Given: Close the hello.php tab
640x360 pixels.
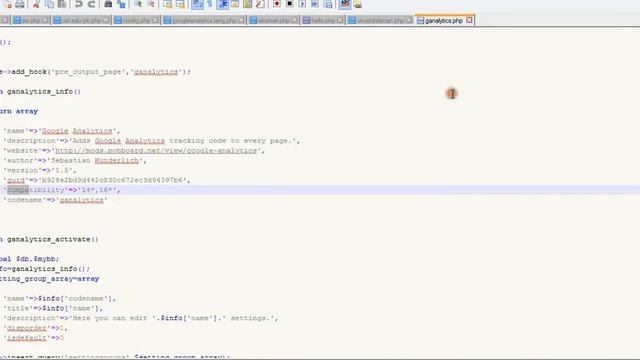Looking at the screenshot, I should pyautogui.click(x=340, y=20).
